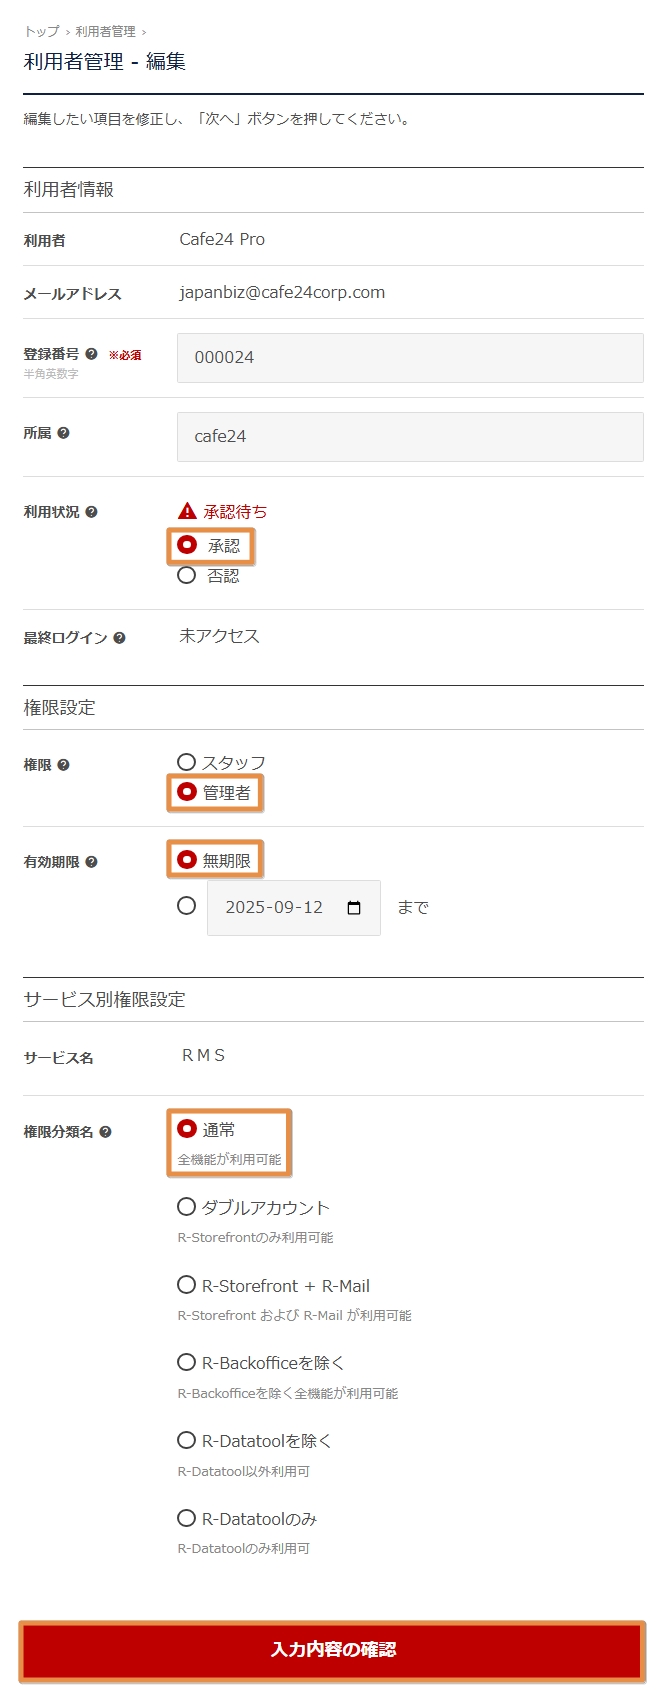Viewport: 665px width, 1690px height.
Task: Click help icon beside 有効期限
Action: click(92, 862)
